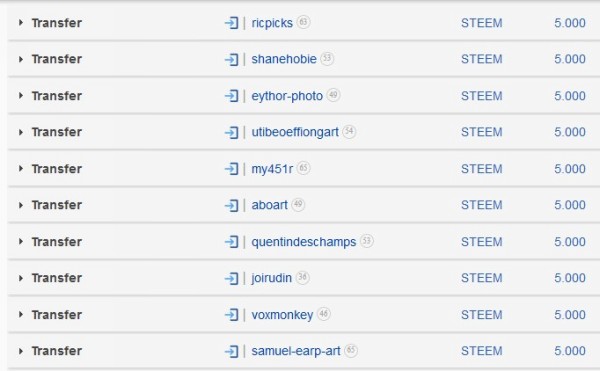Open the shanehobie account link
600x371 pixels.
tap(284, 59)
